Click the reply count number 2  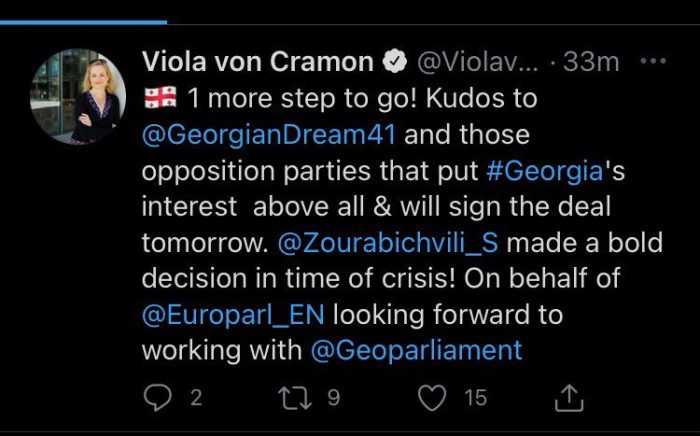click(196, 397)
